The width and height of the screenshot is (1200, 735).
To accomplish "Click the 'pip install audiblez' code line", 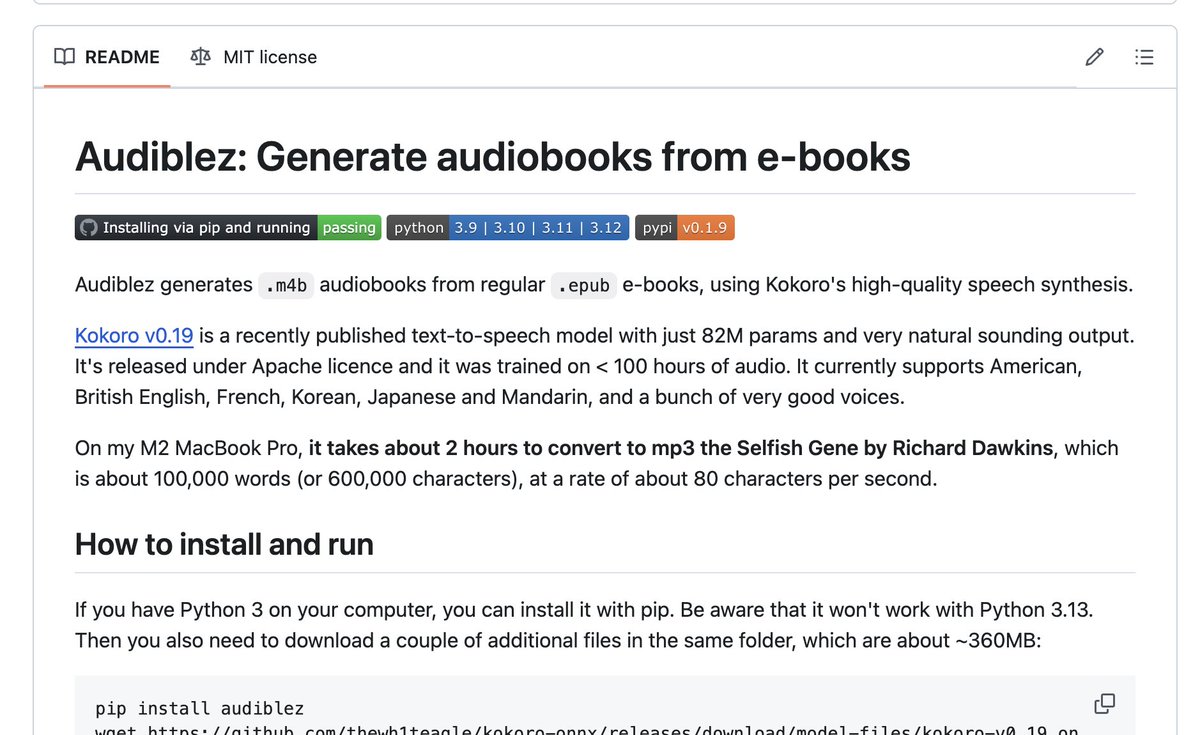I will (200, 709).
